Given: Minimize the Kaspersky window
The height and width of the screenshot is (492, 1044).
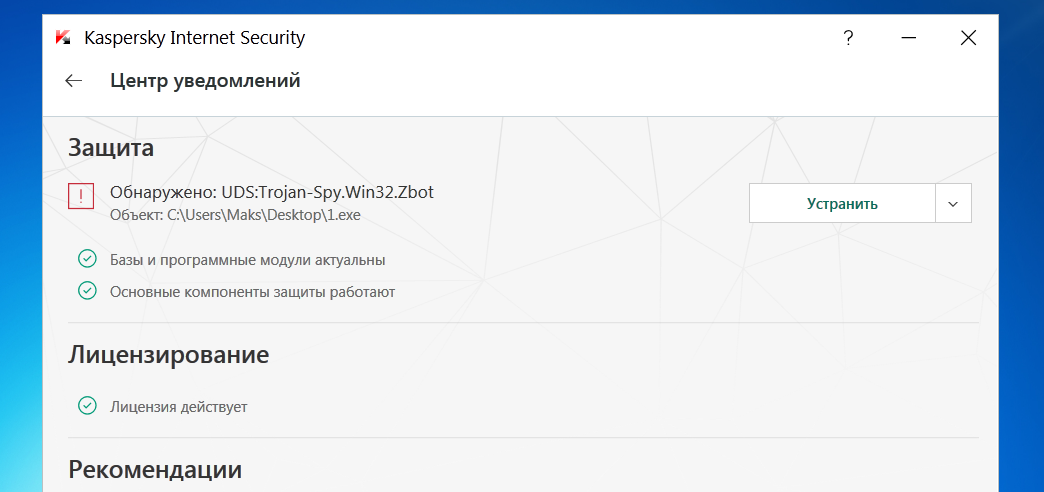Looking at the screenshot, I should coord(908,38).
